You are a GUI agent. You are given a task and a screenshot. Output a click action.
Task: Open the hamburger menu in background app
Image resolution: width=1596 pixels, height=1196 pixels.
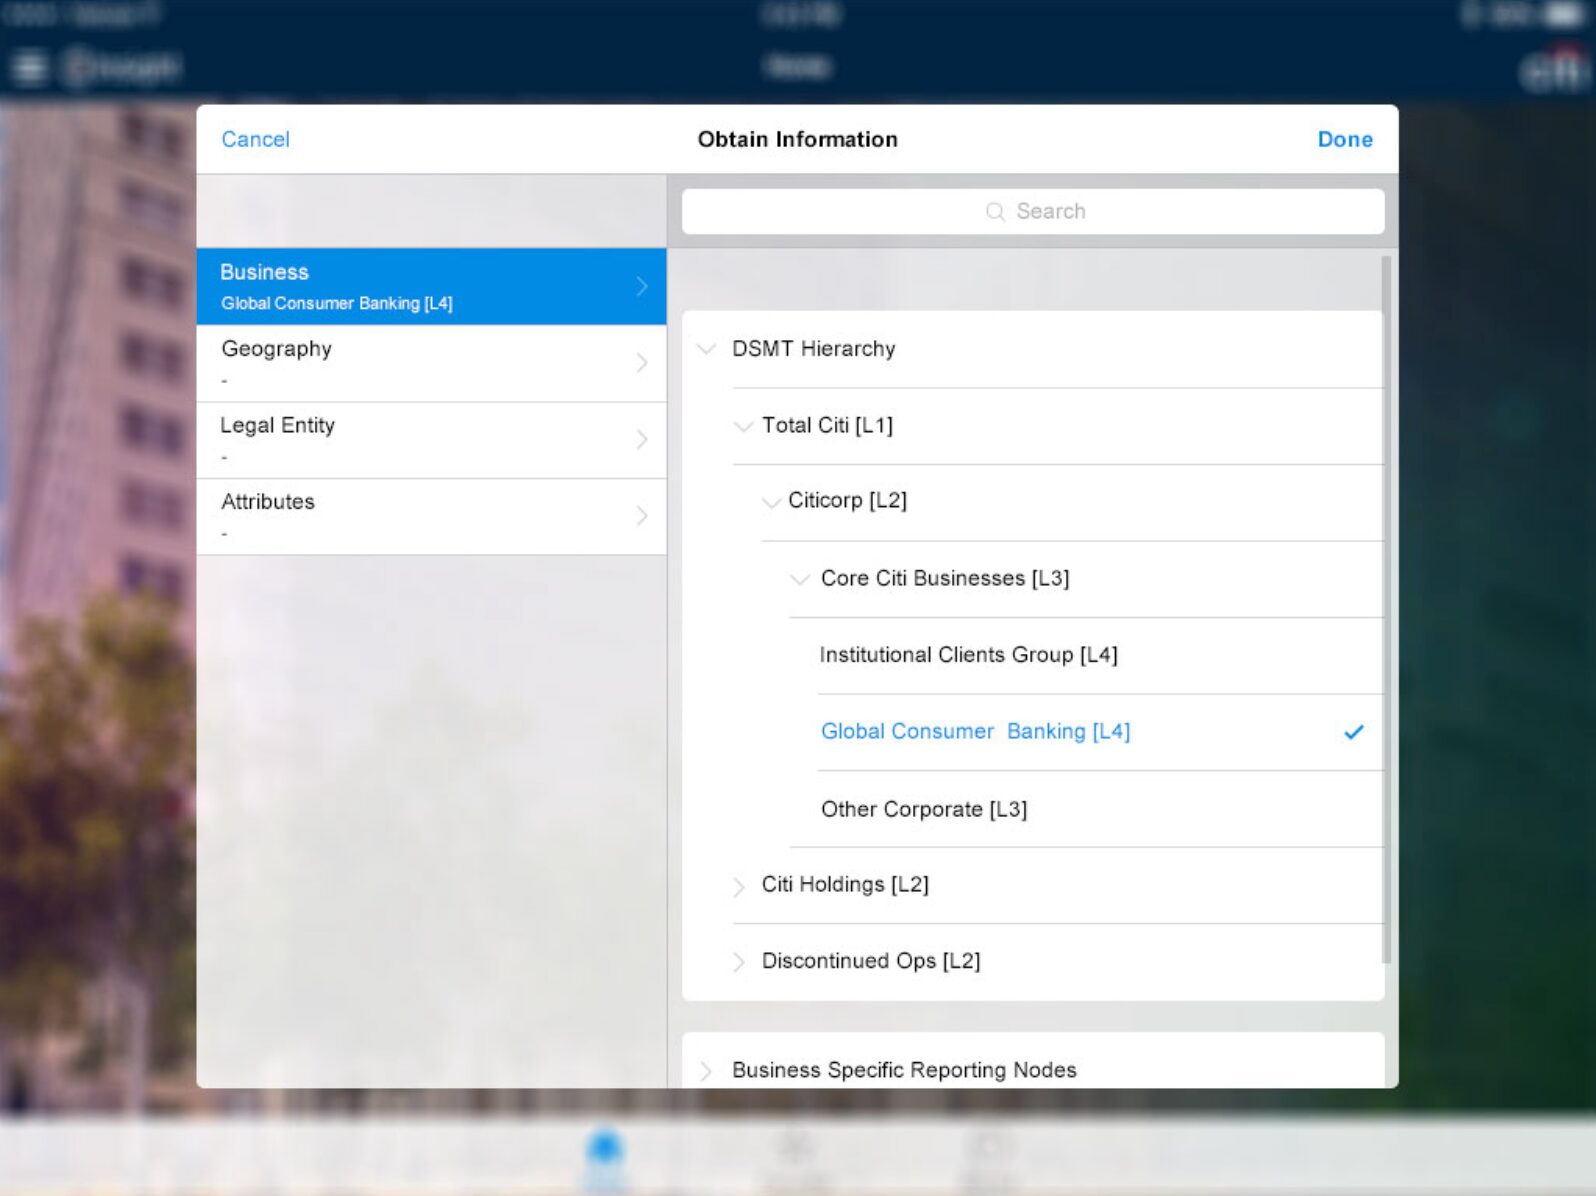coord(28,68)
